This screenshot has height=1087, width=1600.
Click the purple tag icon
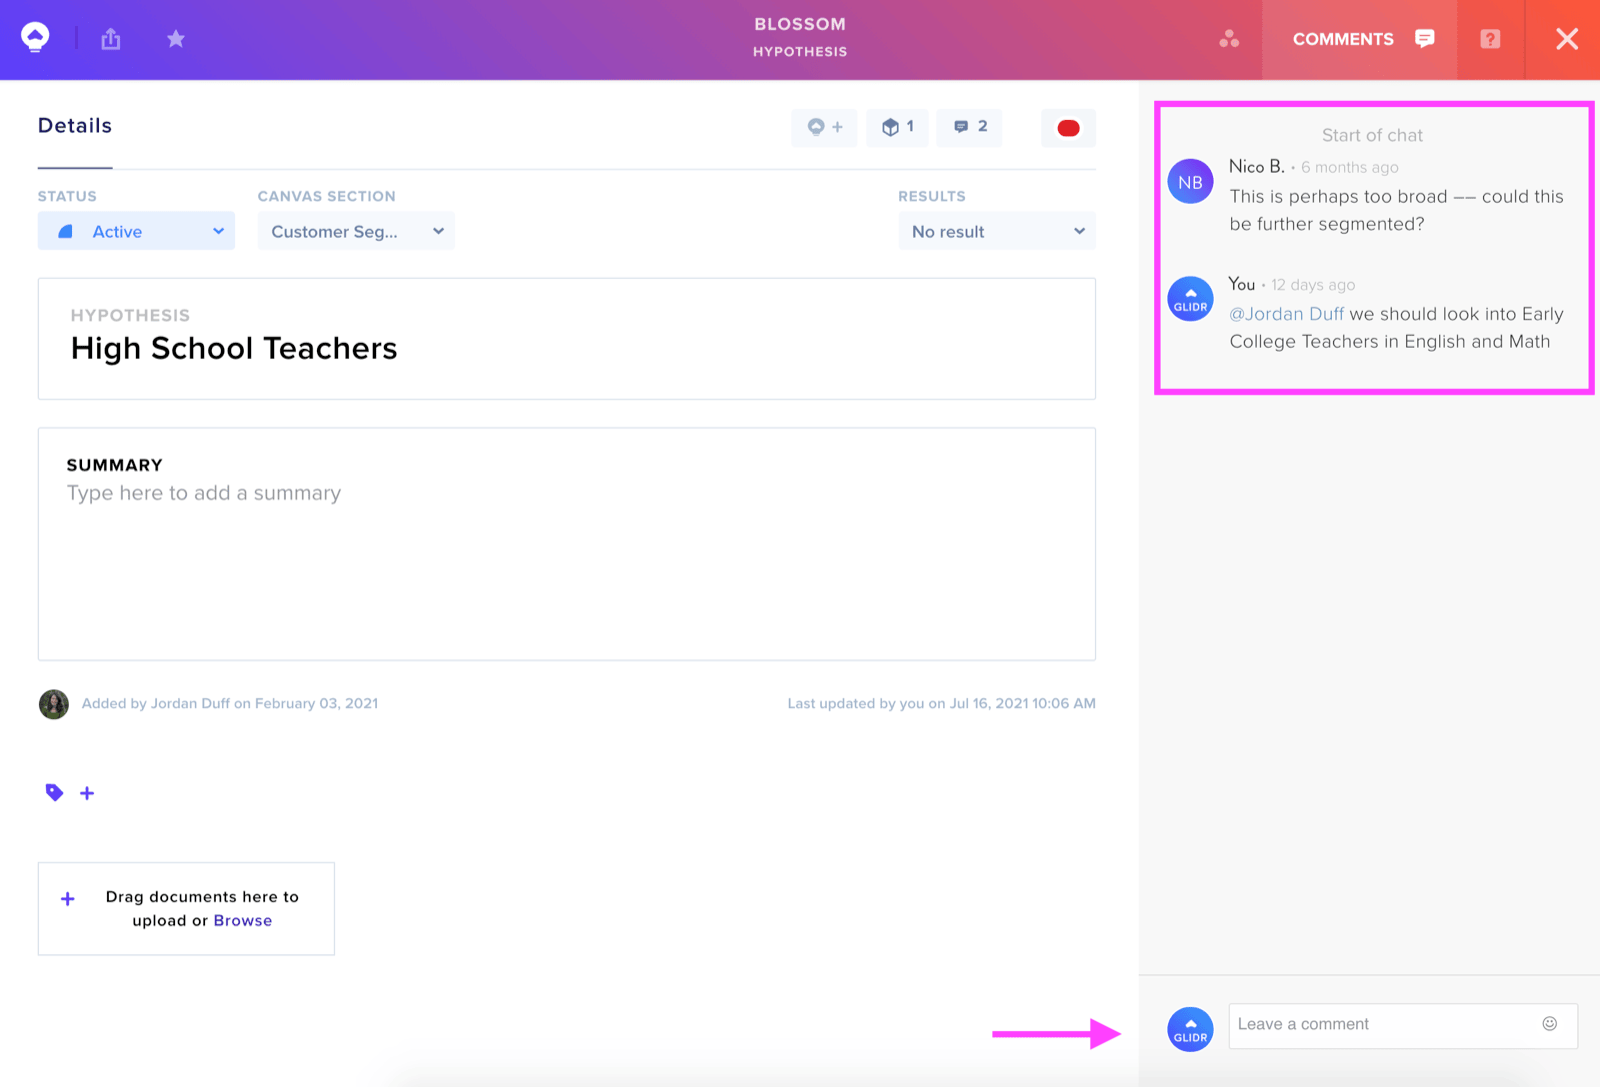click(54, 793)
